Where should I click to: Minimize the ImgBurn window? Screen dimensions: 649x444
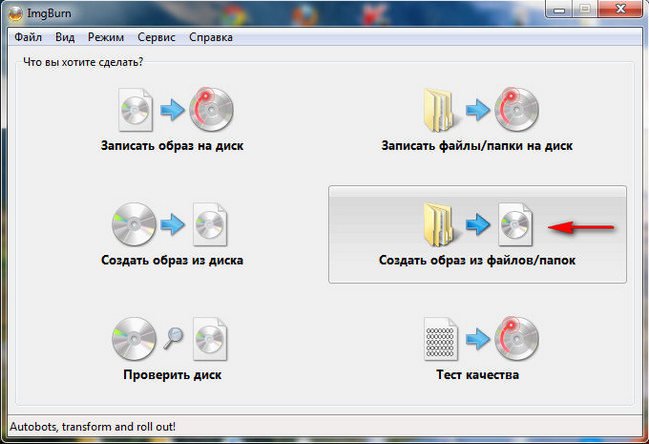coord(559,10)
